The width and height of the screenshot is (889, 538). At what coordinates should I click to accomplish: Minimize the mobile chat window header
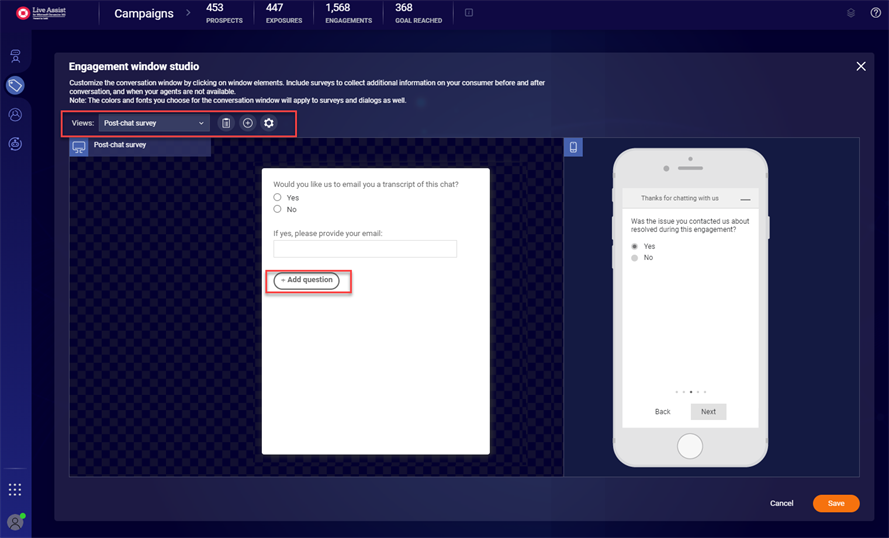click(745, 199)
